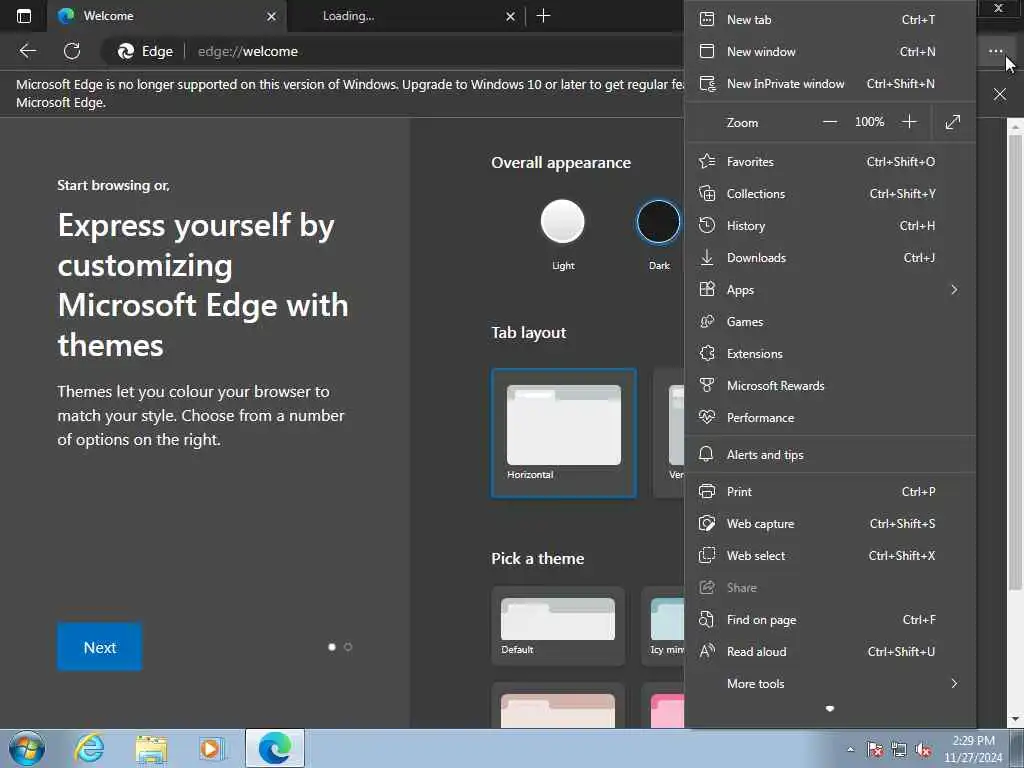Expand the Apps submenu arrow
This screenshot has width=1024, height=768.
[954, 289]
